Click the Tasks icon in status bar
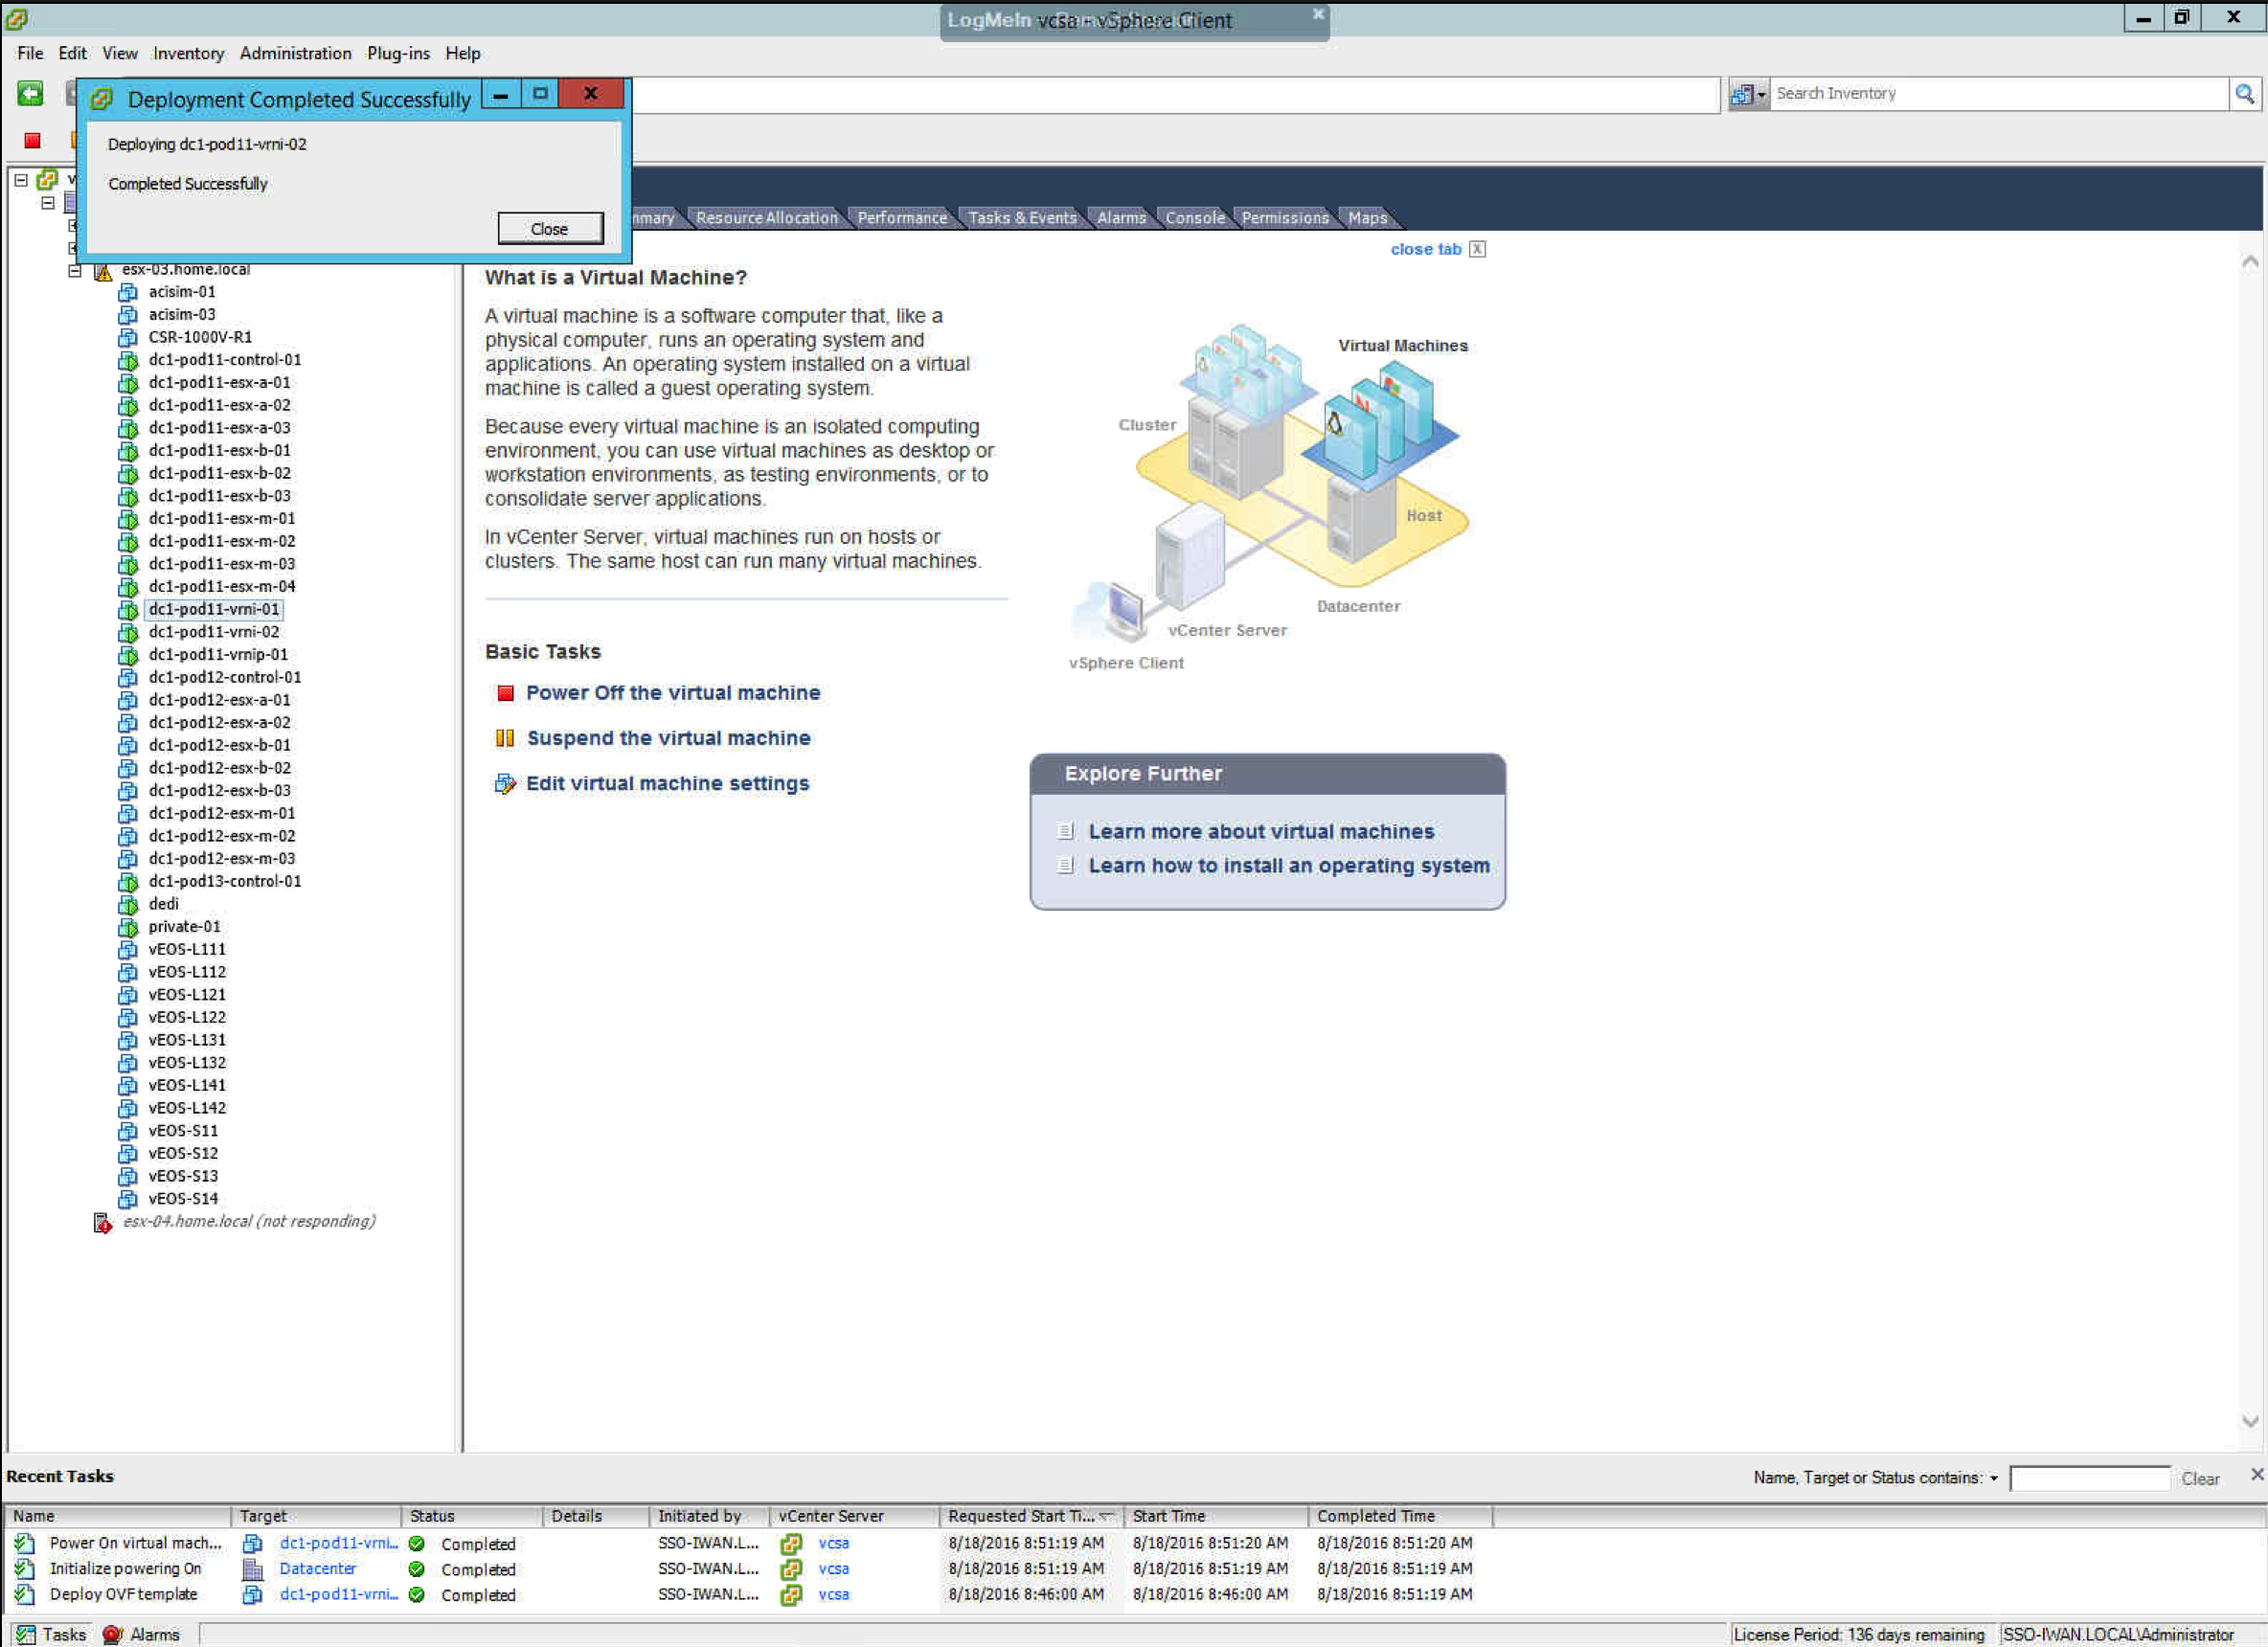The height and width of the screenshot is (1647, 2268). coord(26,1634)
